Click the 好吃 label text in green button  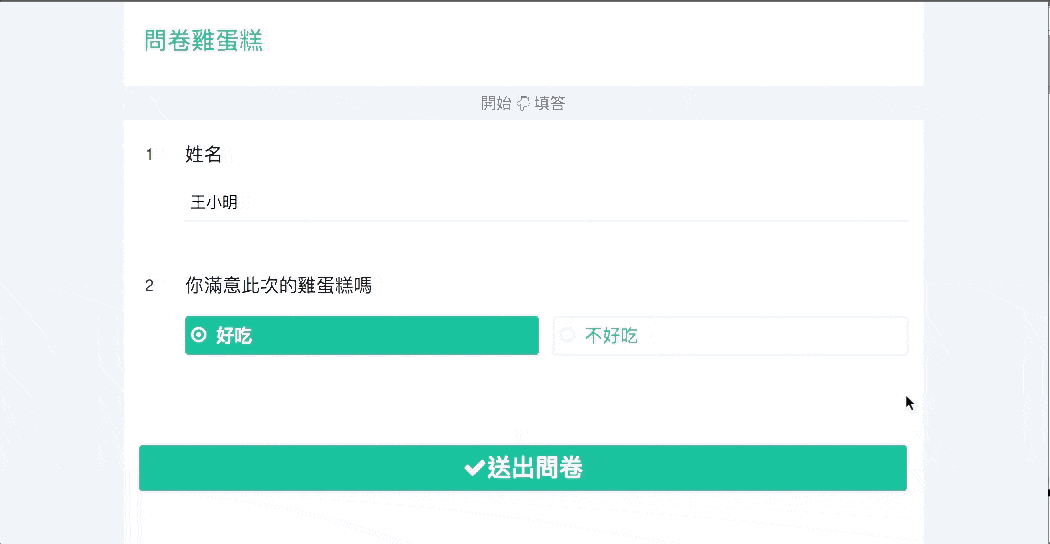tap(234, 336)
